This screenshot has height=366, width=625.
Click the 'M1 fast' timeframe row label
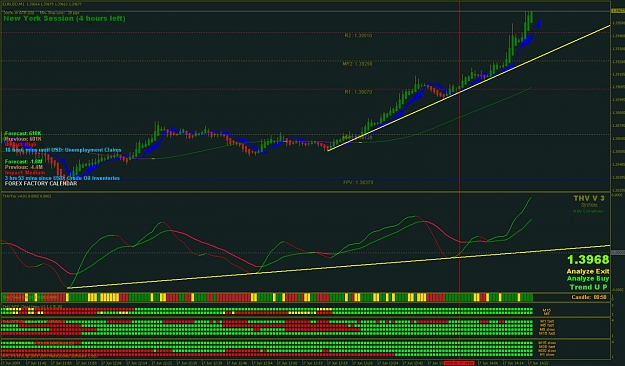point(547,321)
